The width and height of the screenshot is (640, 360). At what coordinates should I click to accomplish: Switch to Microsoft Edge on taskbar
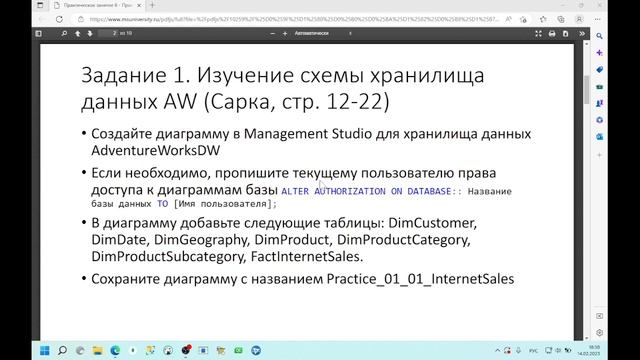pyautogui.click(x=115, y=350)
